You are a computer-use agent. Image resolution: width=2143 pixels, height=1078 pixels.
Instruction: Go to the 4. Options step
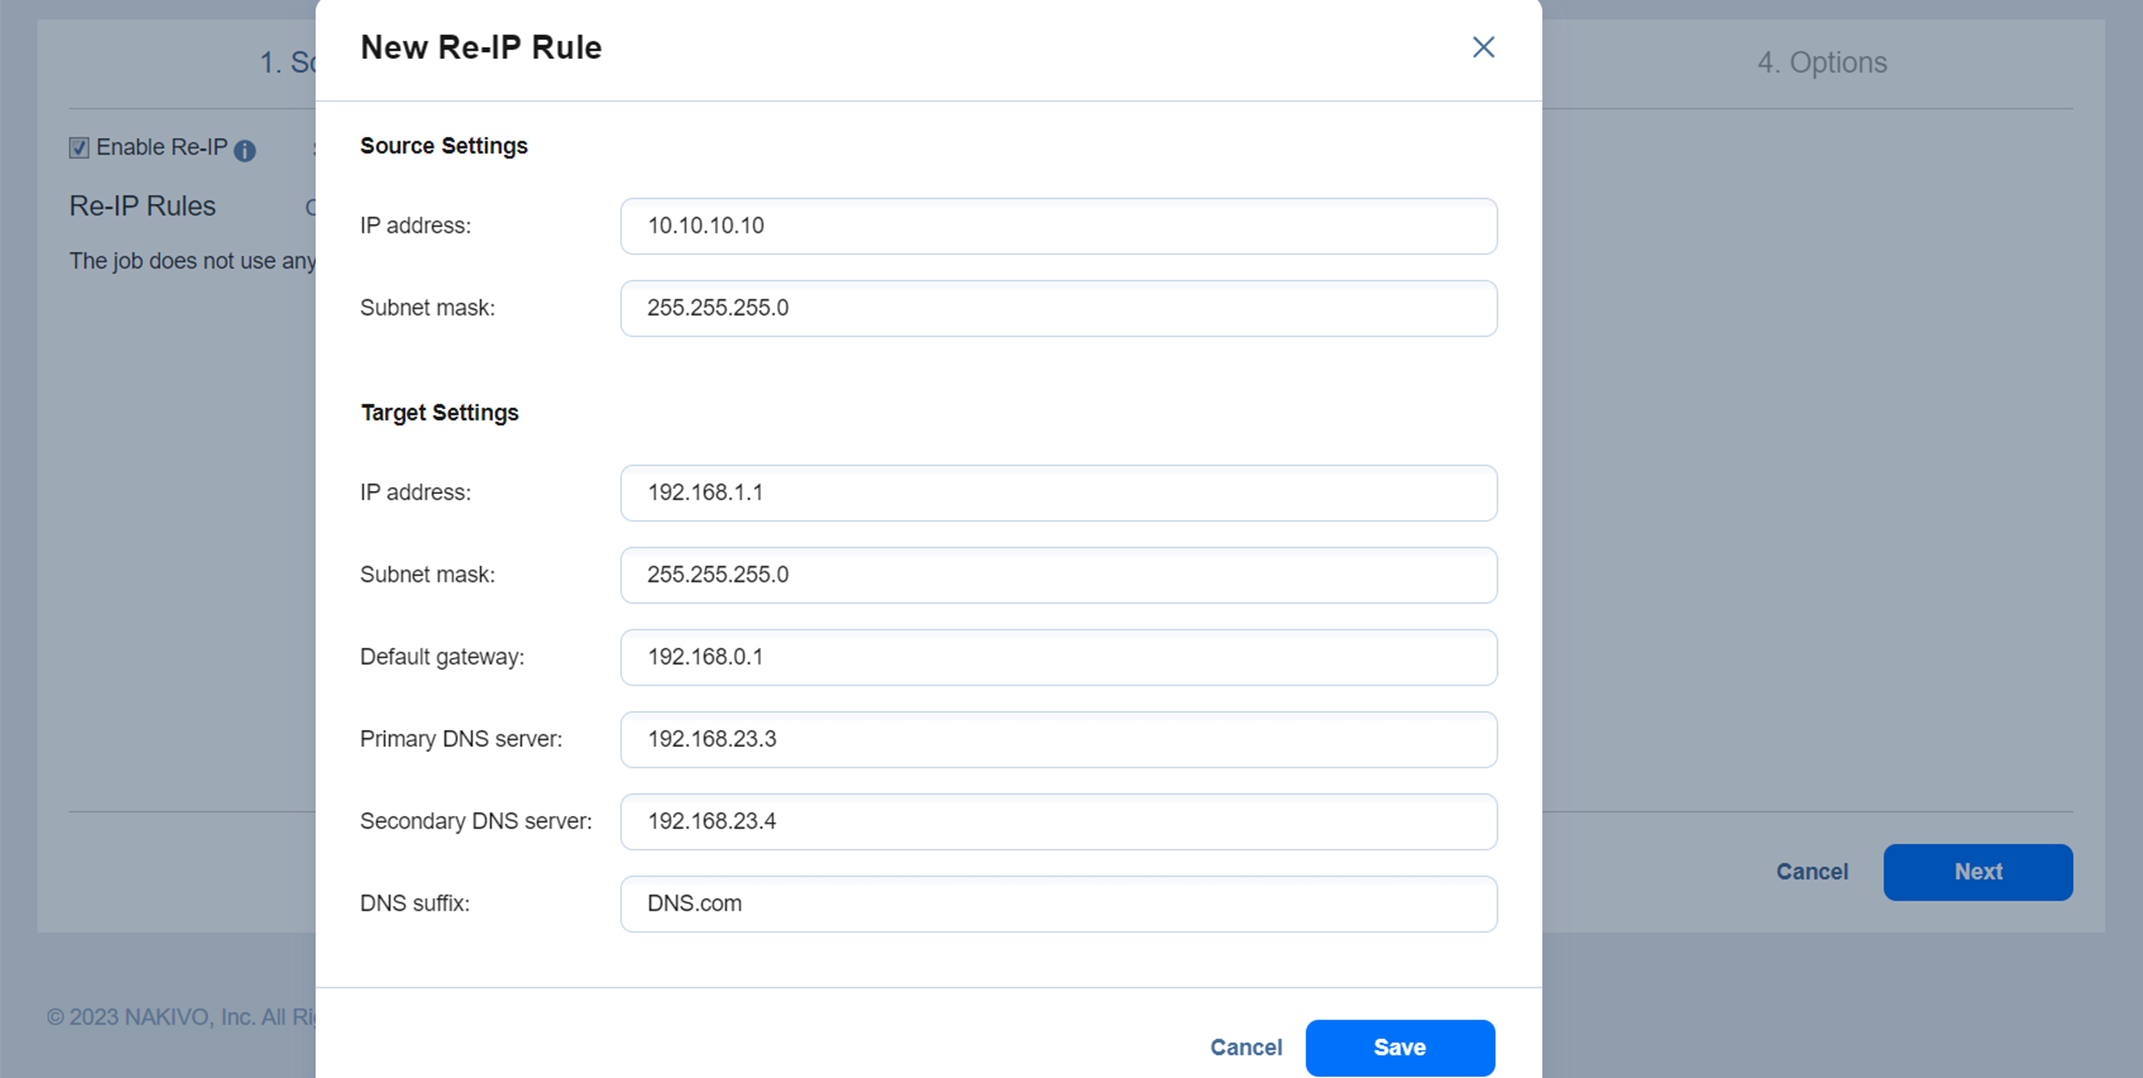(x=1821, y=62)
